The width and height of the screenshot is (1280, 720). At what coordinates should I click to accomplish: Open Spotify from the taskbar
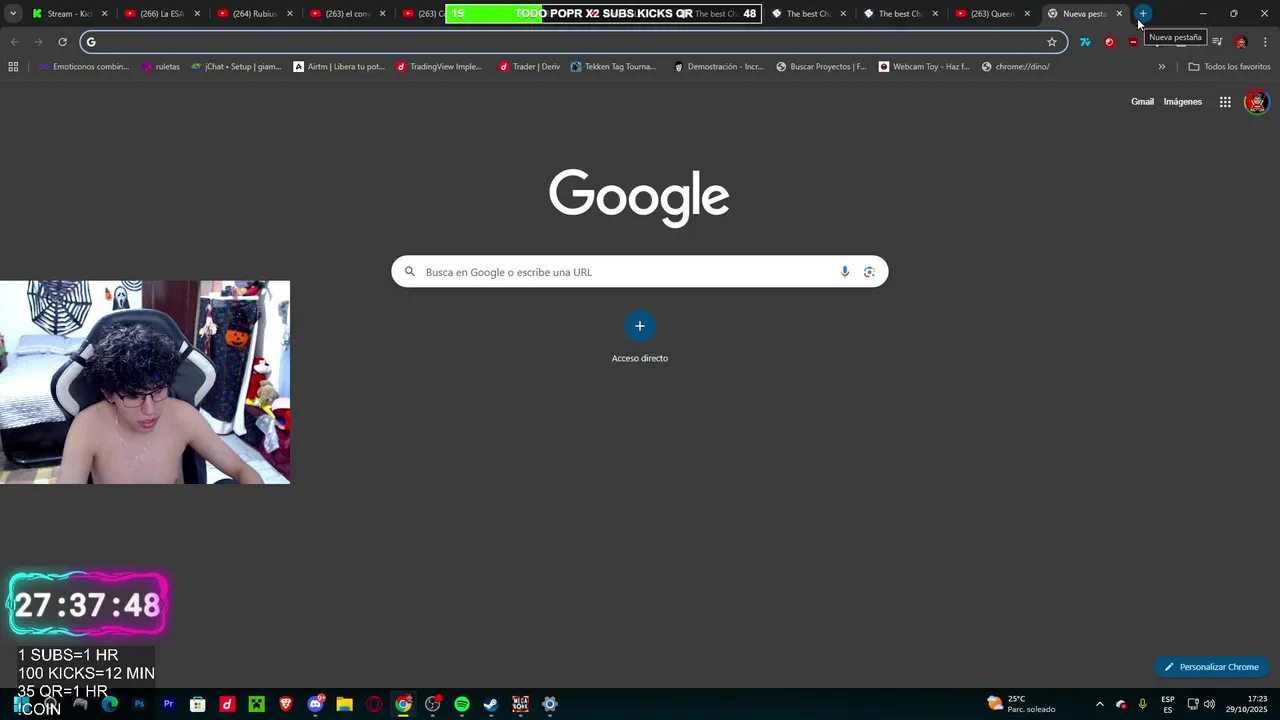coord(461,704)
